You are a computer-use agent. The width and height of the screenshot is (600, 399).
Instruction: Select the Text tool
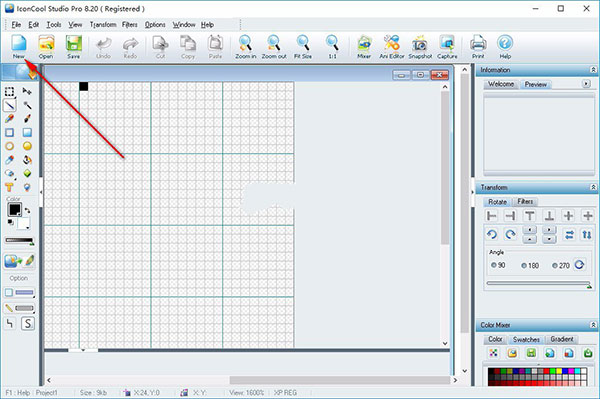pos(10,187)
